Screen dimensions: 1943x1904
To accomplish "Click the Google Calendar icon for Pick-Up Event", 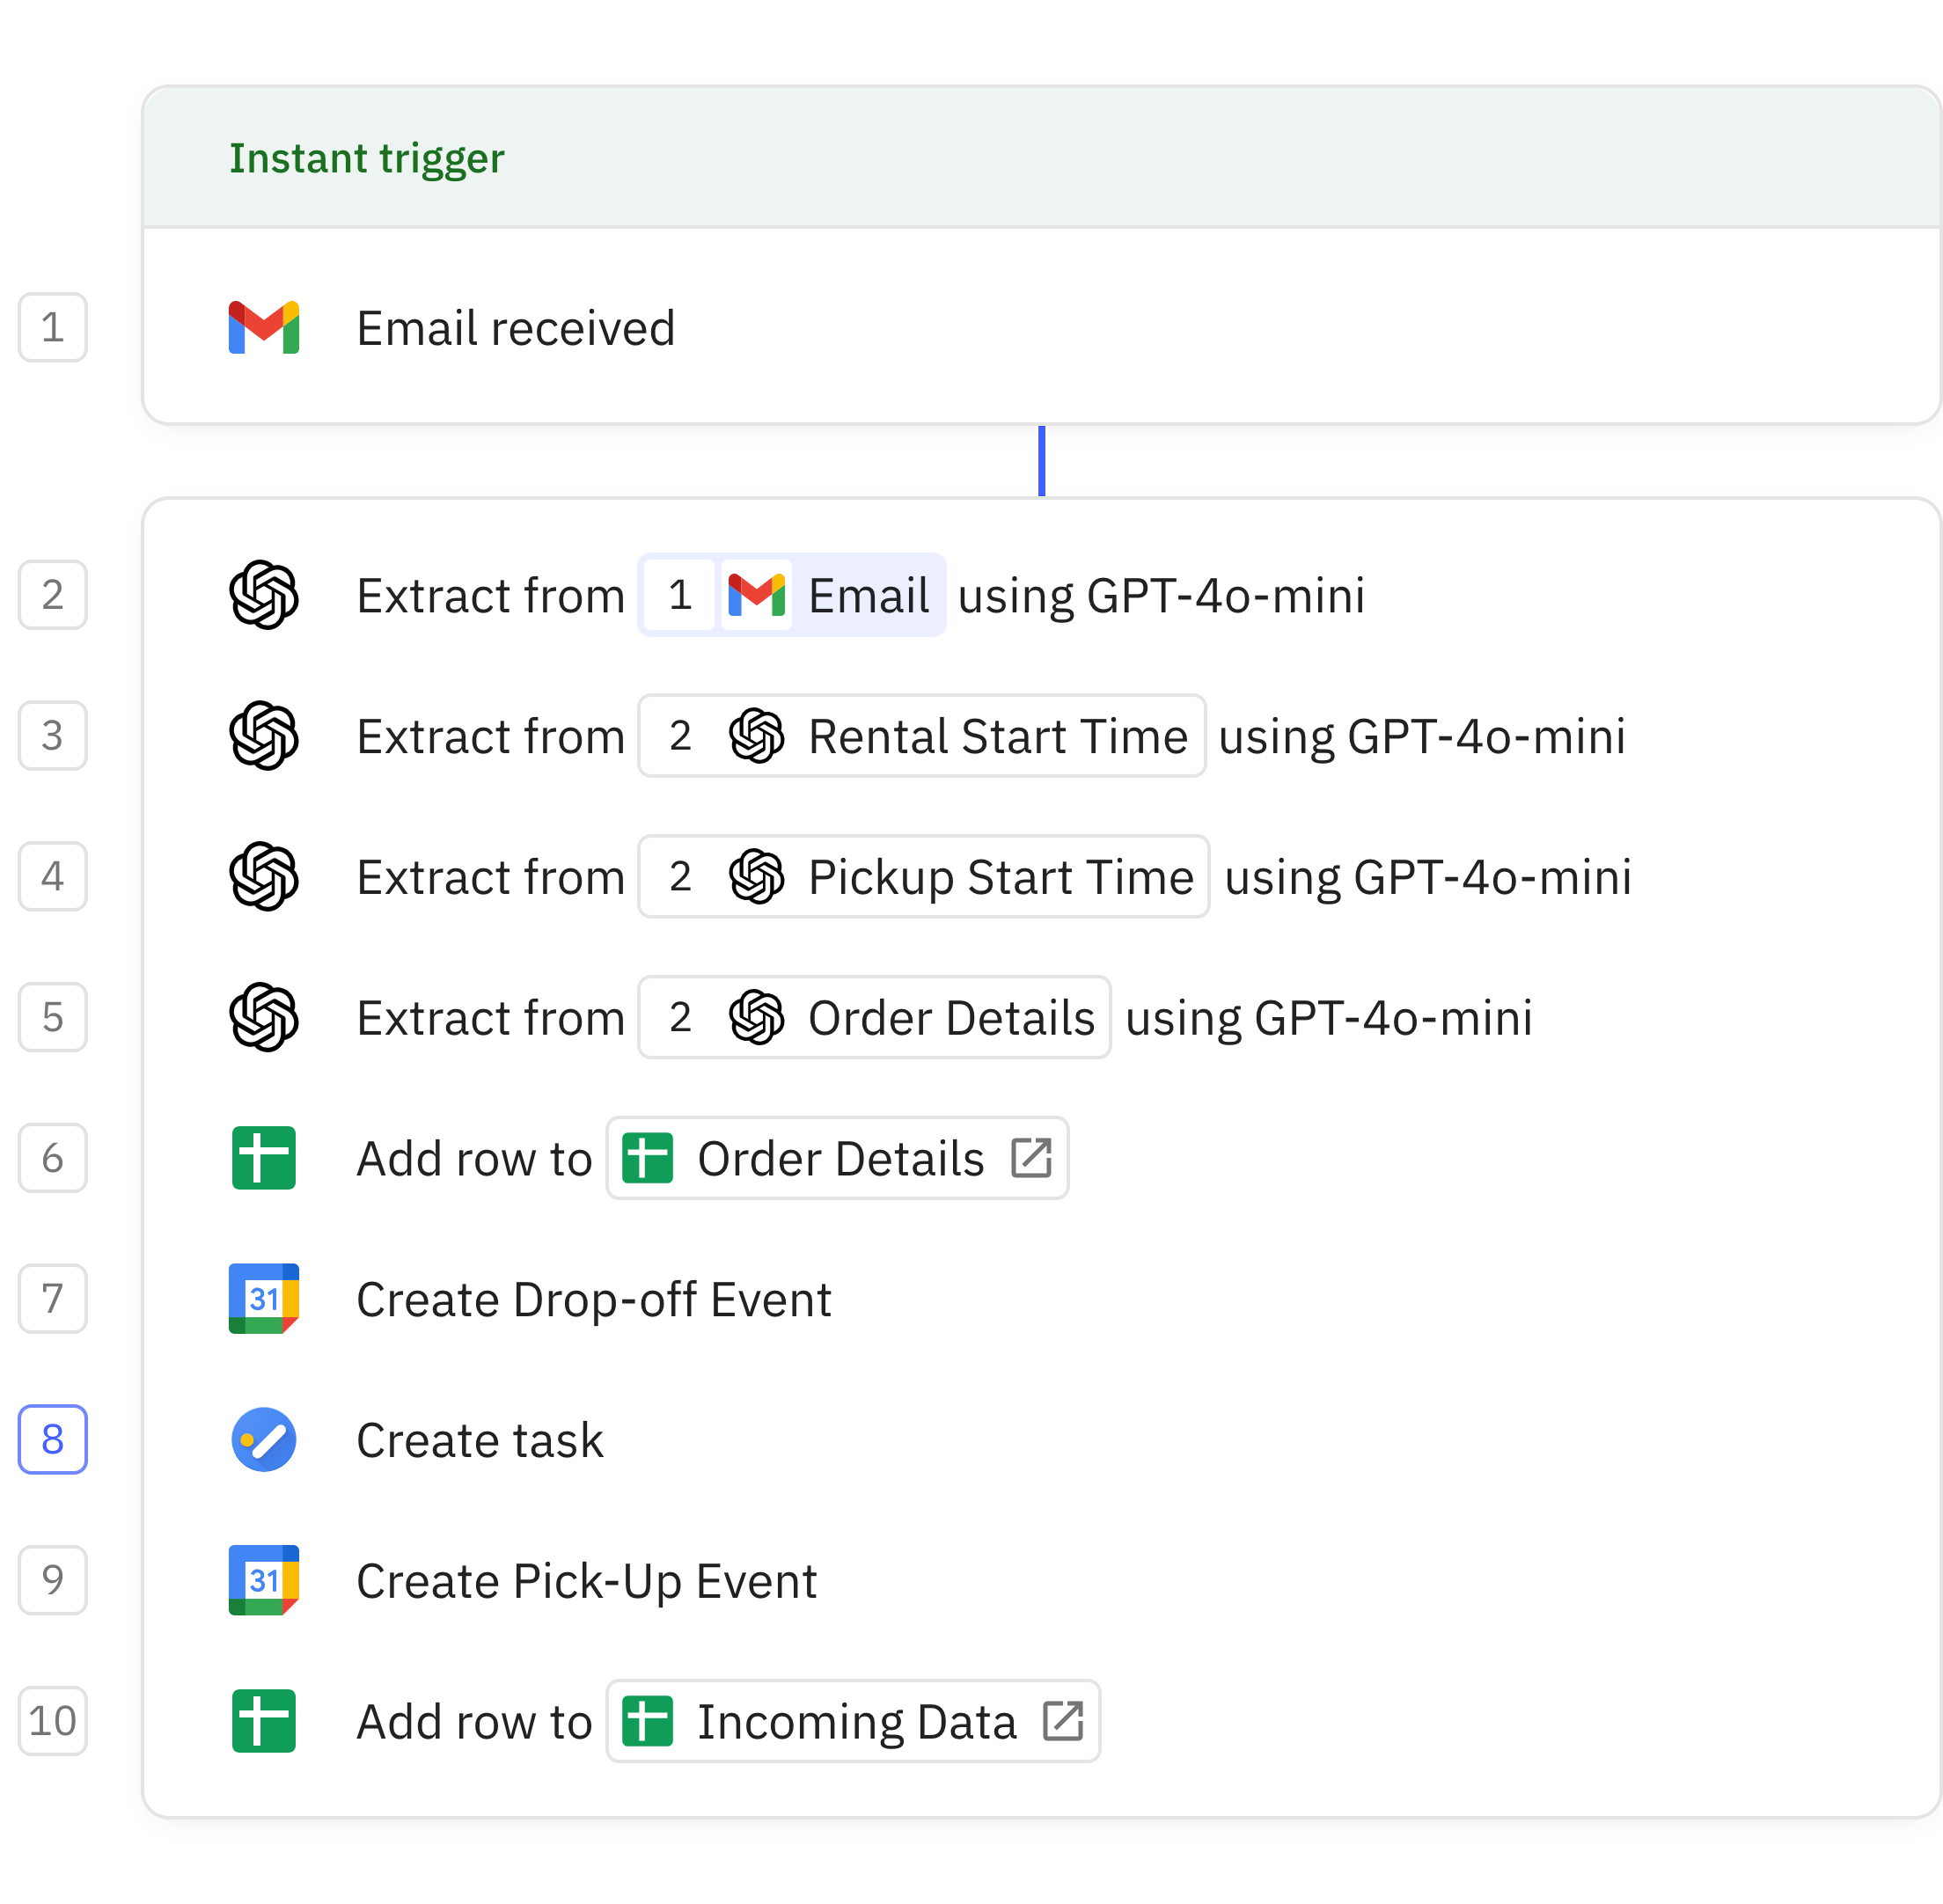I will [x=264, y=1581].
